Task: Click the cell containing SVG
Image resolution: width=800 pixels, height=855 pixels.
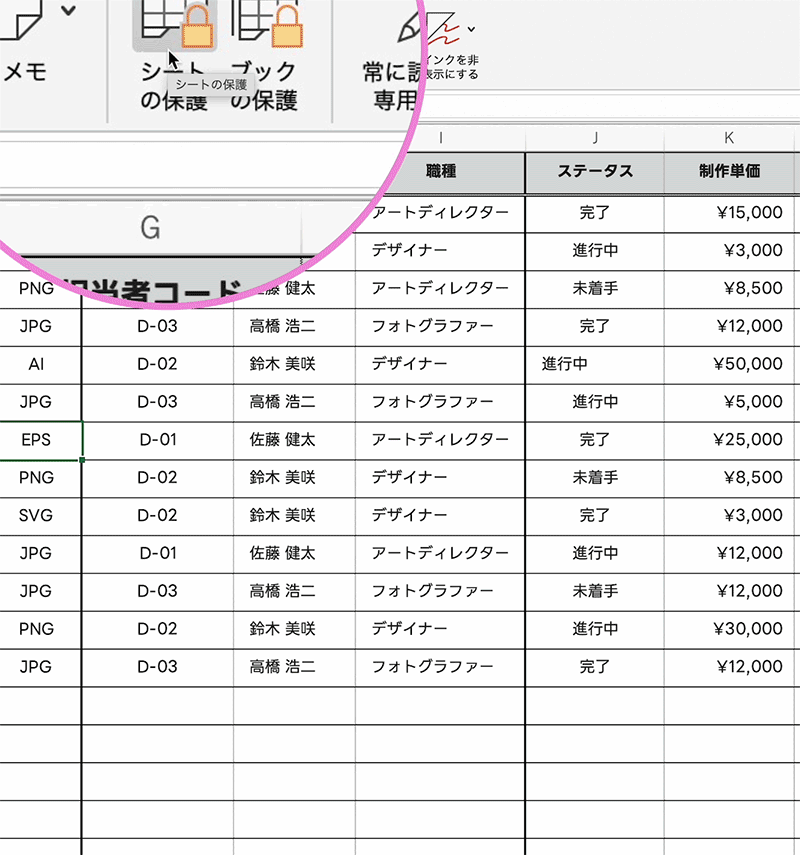Action: click(36, 515)
